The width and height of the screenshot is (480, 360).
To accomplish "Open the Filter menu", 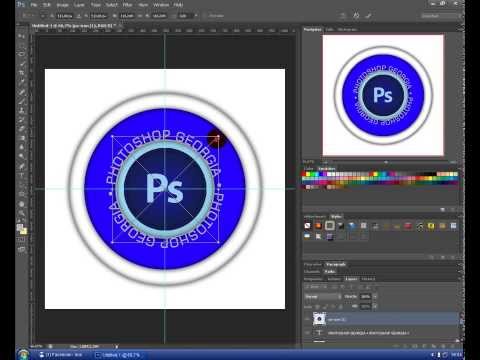I will (x=127, y=5).
